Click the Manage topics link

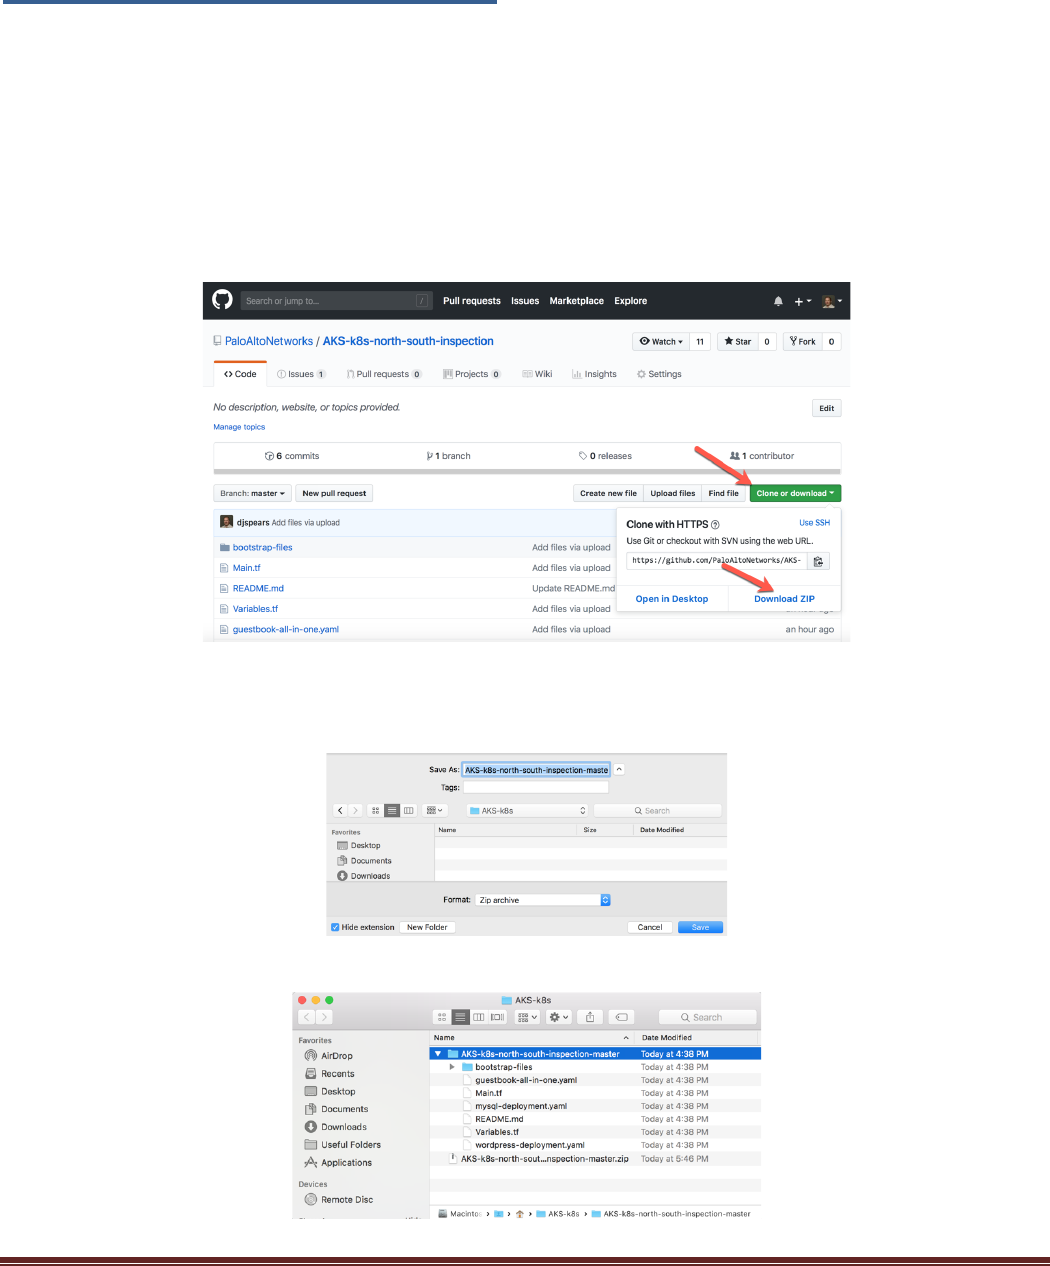point(239,427)
